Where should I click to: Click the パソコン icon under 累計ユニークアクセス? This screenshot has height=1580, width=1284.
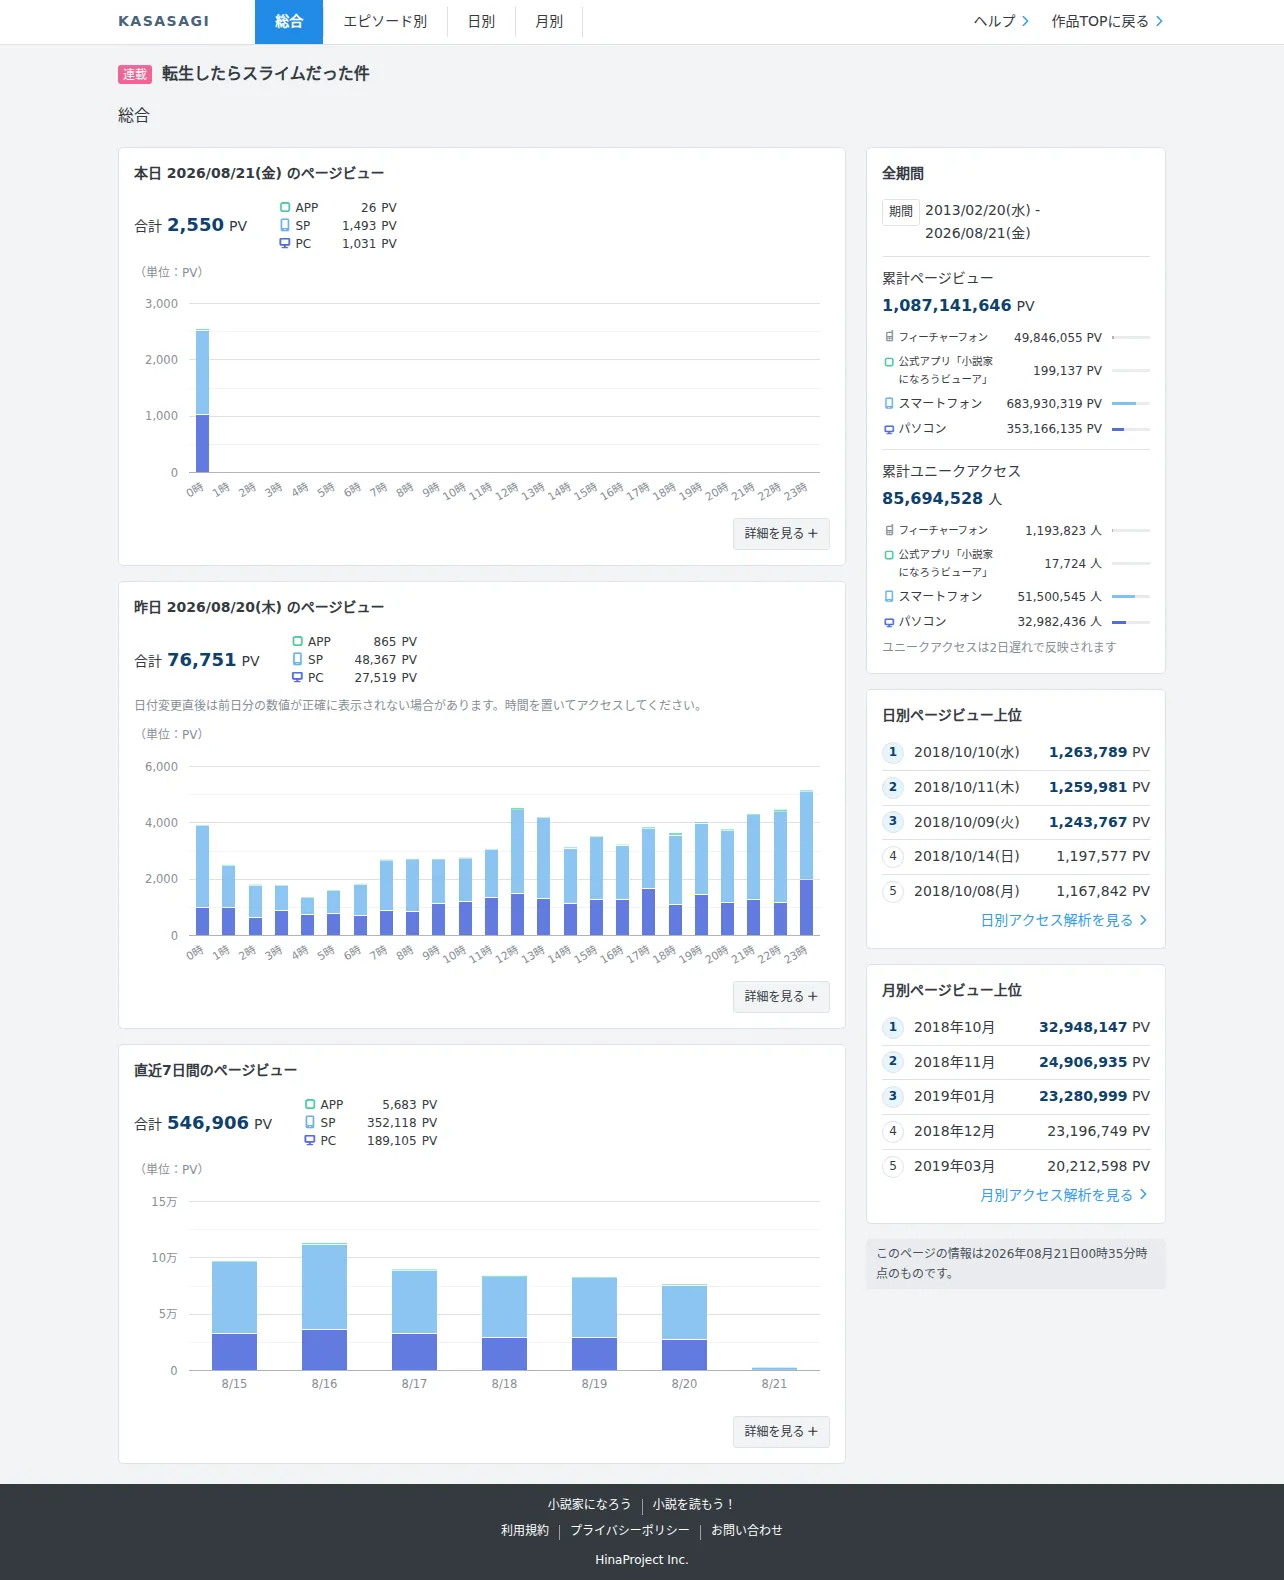pyautogui.click(x=889, y=622)
